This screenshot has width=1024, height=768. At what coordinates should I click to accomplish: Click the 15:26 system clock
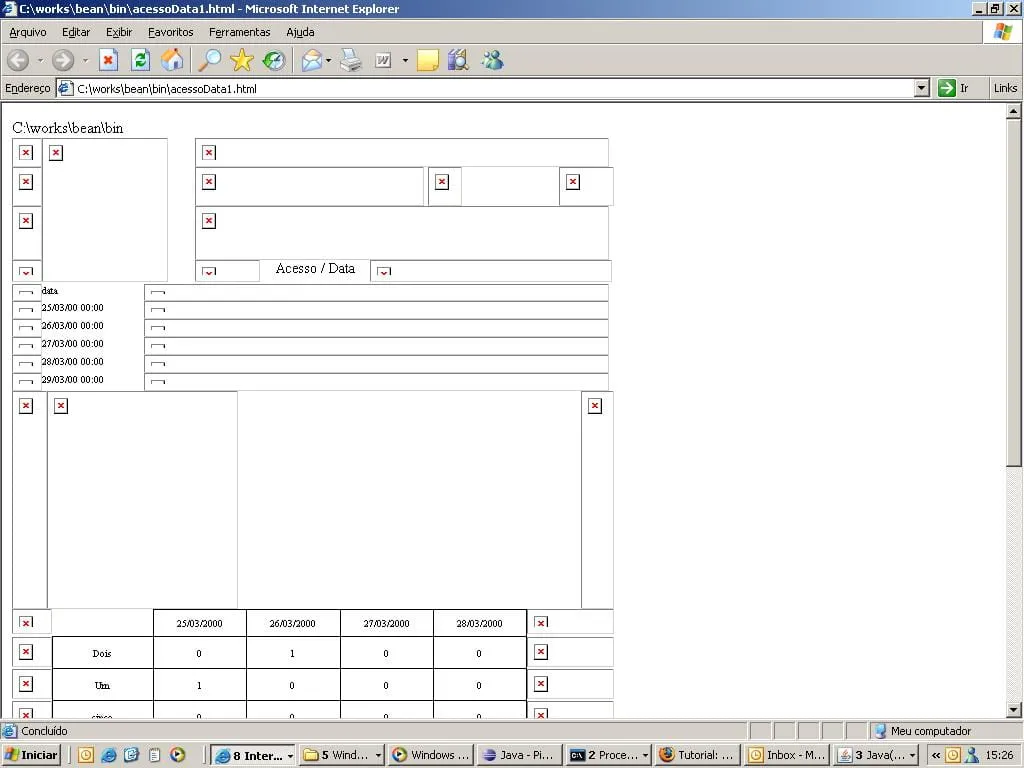pyautogui.click(x=999, y=756)
